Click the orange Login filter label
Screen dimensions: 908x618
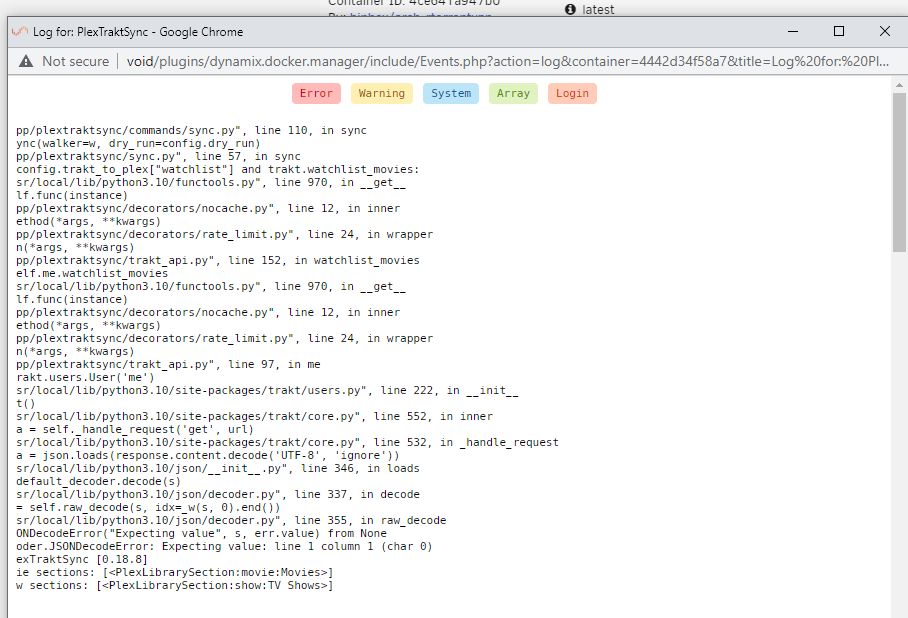[x=572, y=93]
